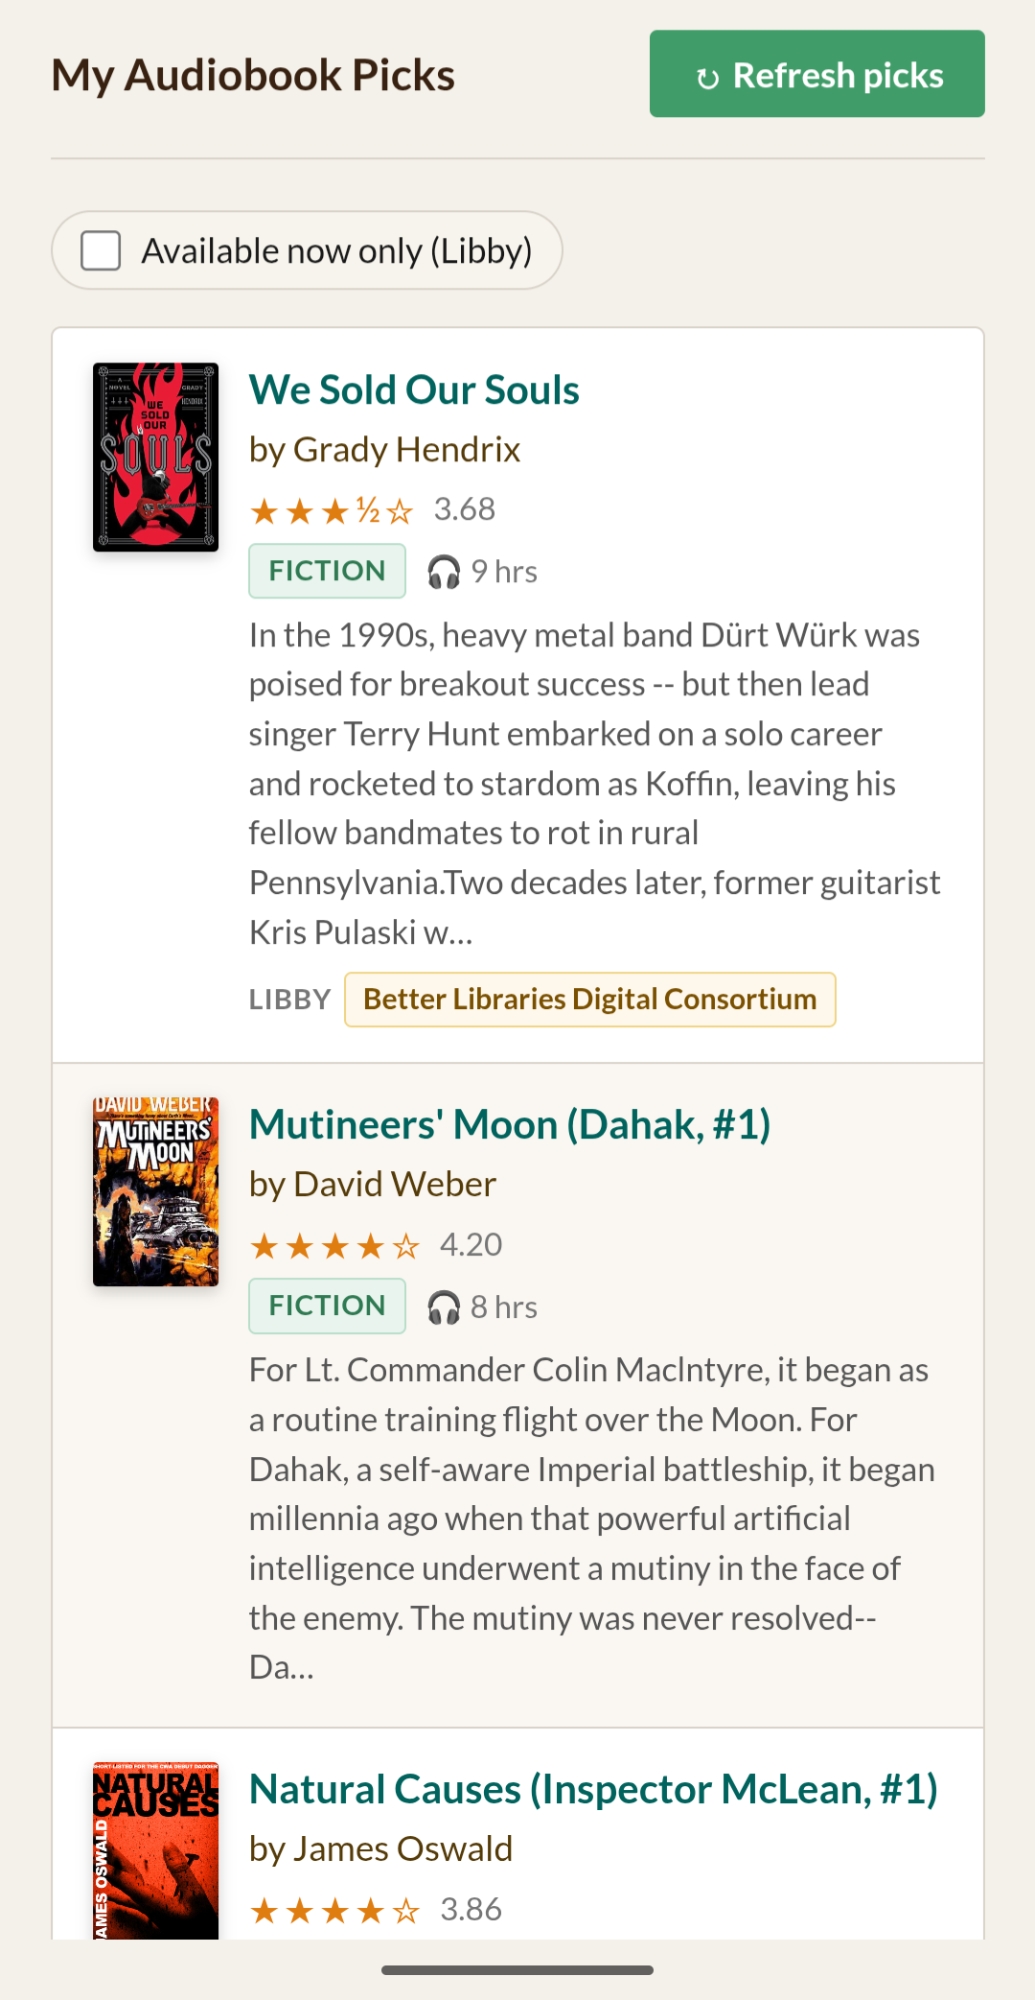Enable Available now only (Libby) checkbox
The width and height of the screenshot is (1035, 2000).
pyautogui.click(x=101, y=251)
